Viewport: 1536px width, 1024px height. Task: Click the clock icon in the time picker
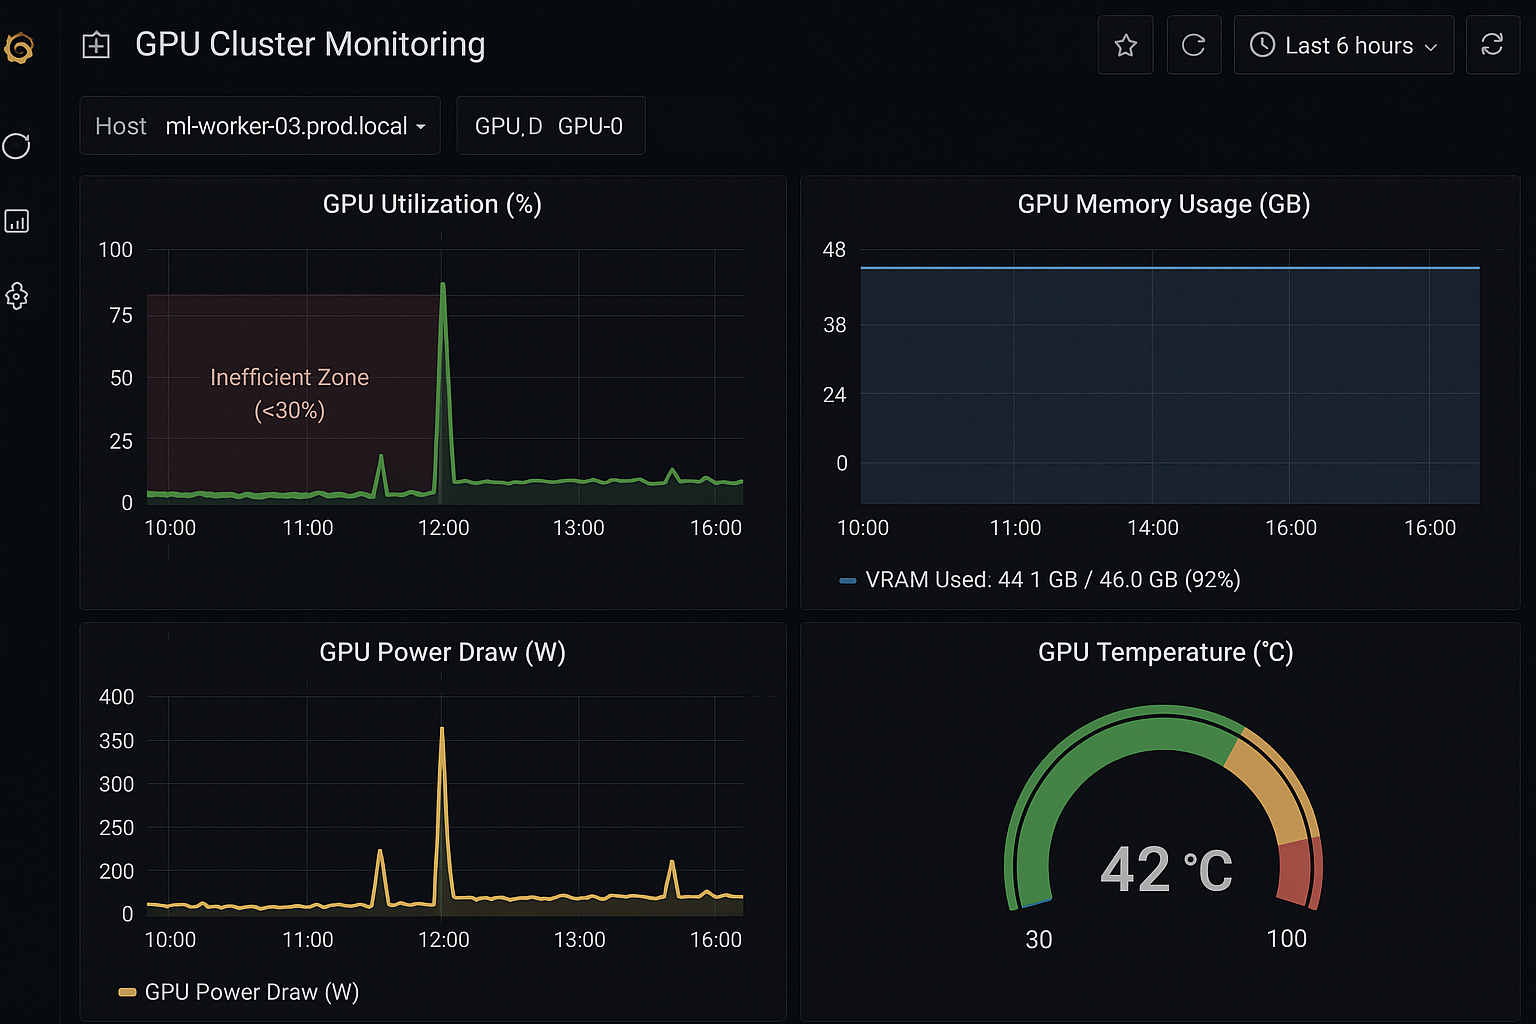tap(1262, 44)
